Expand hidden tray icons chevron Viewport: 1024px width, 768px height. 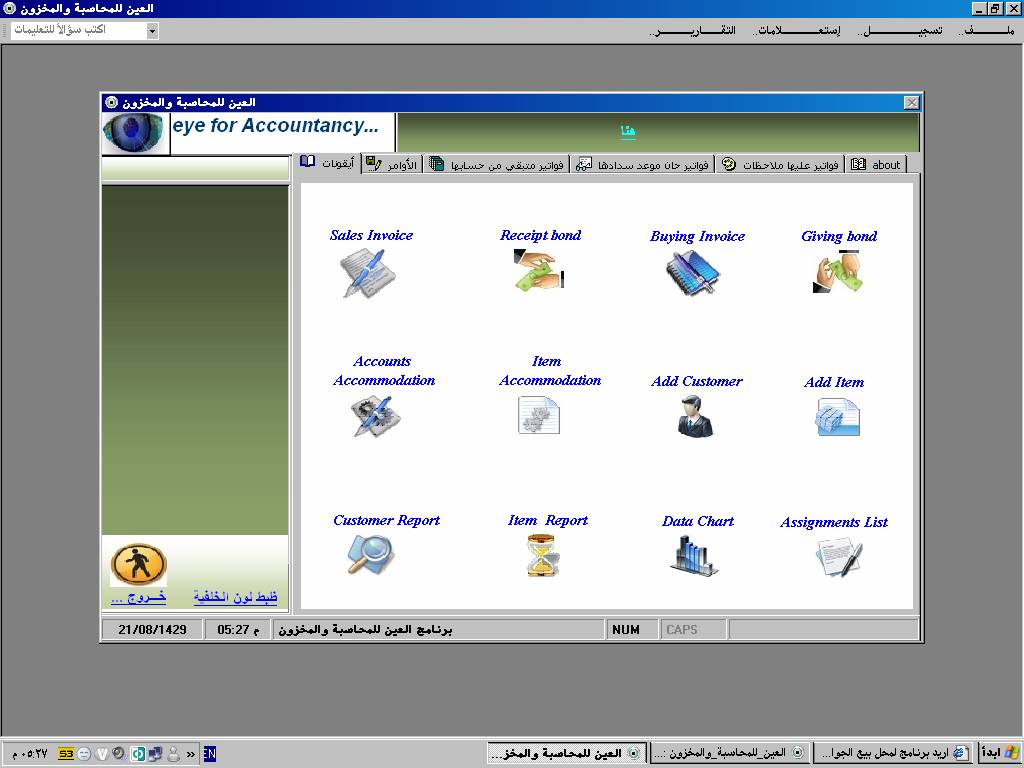click(x=191, y=754)
